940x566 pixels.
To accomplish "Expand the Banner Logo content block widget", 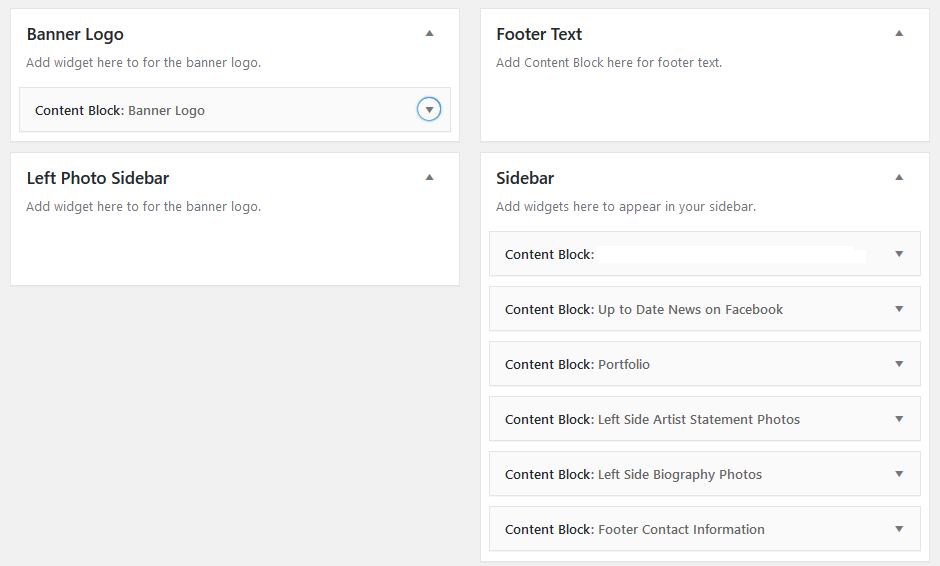I will click(429, 110).
